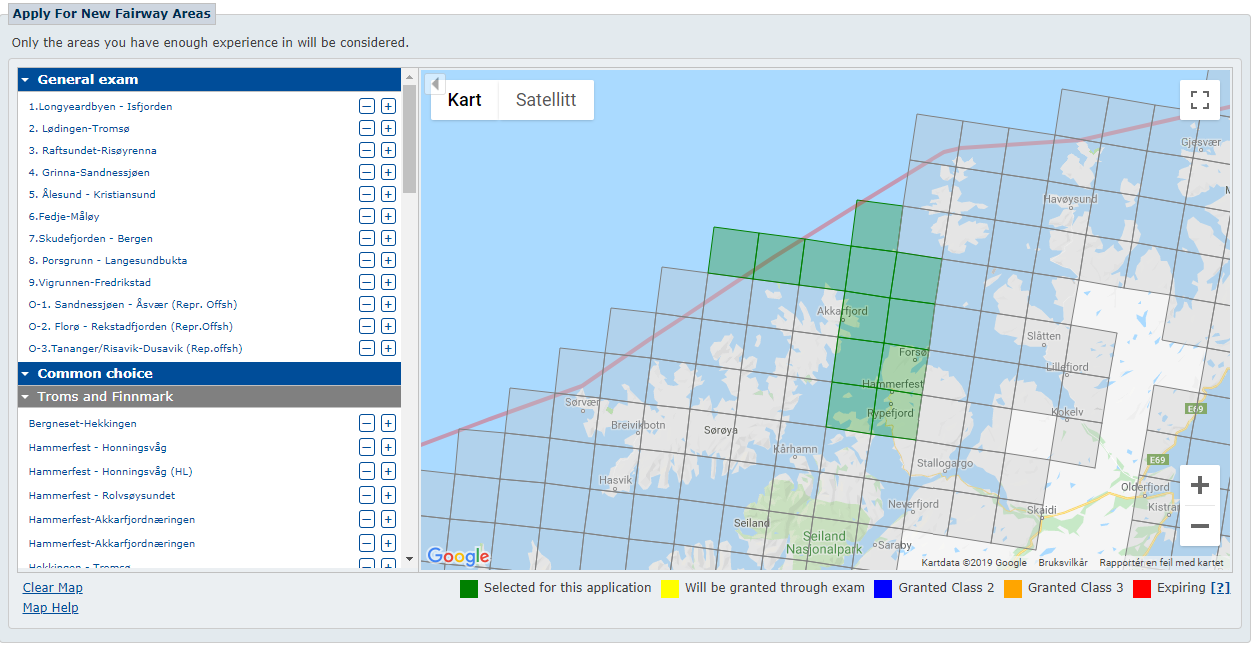Toggle fullscreen map view
The image size is (1252, 645).
[1200, 100]
